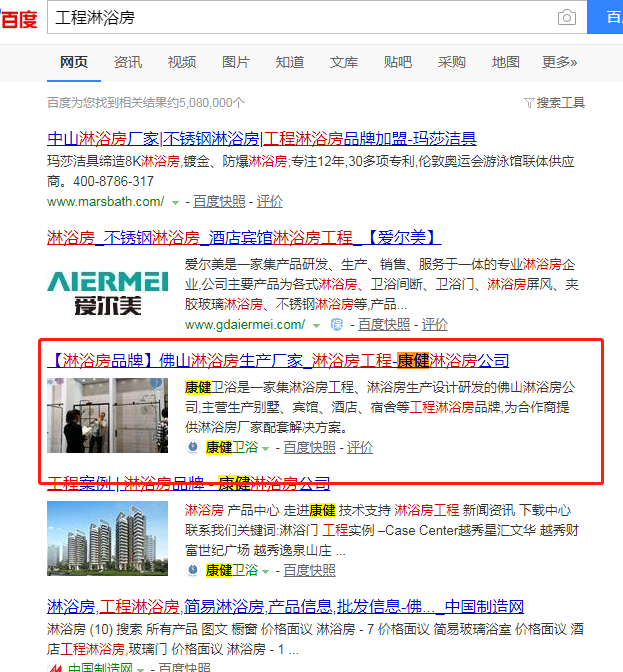This screenshot has width=623, height=672.
Task: Open the 工程案例 | 淋浴房品牌 title link
Action: (x=189, y=484)
